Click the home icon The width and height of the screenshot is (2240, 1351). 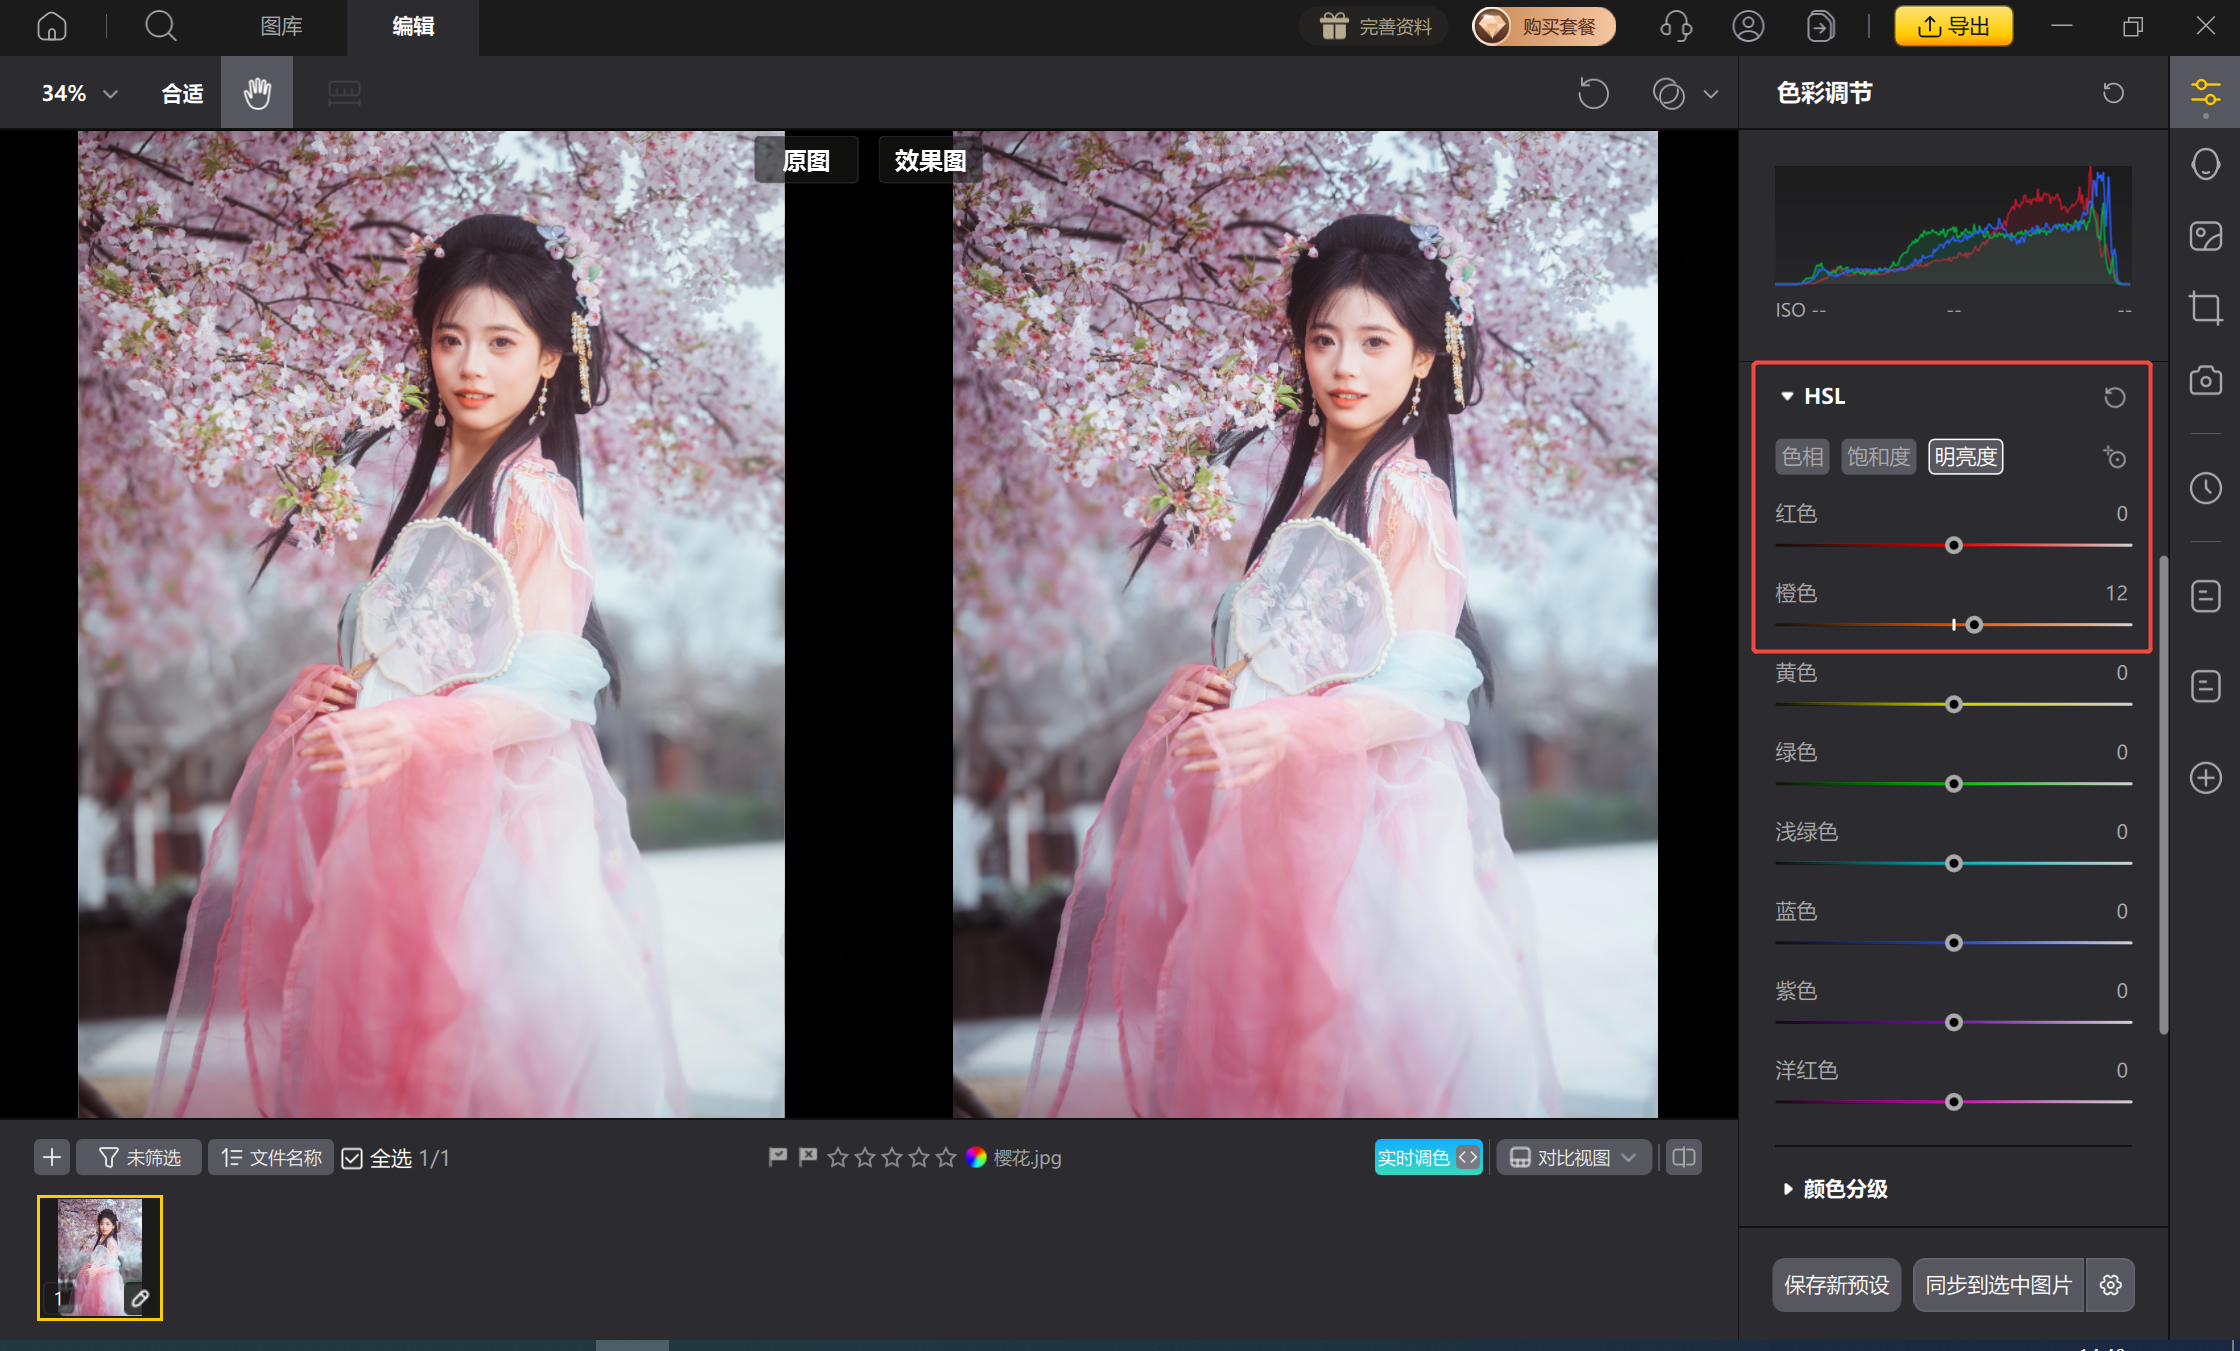click(52, 26)
